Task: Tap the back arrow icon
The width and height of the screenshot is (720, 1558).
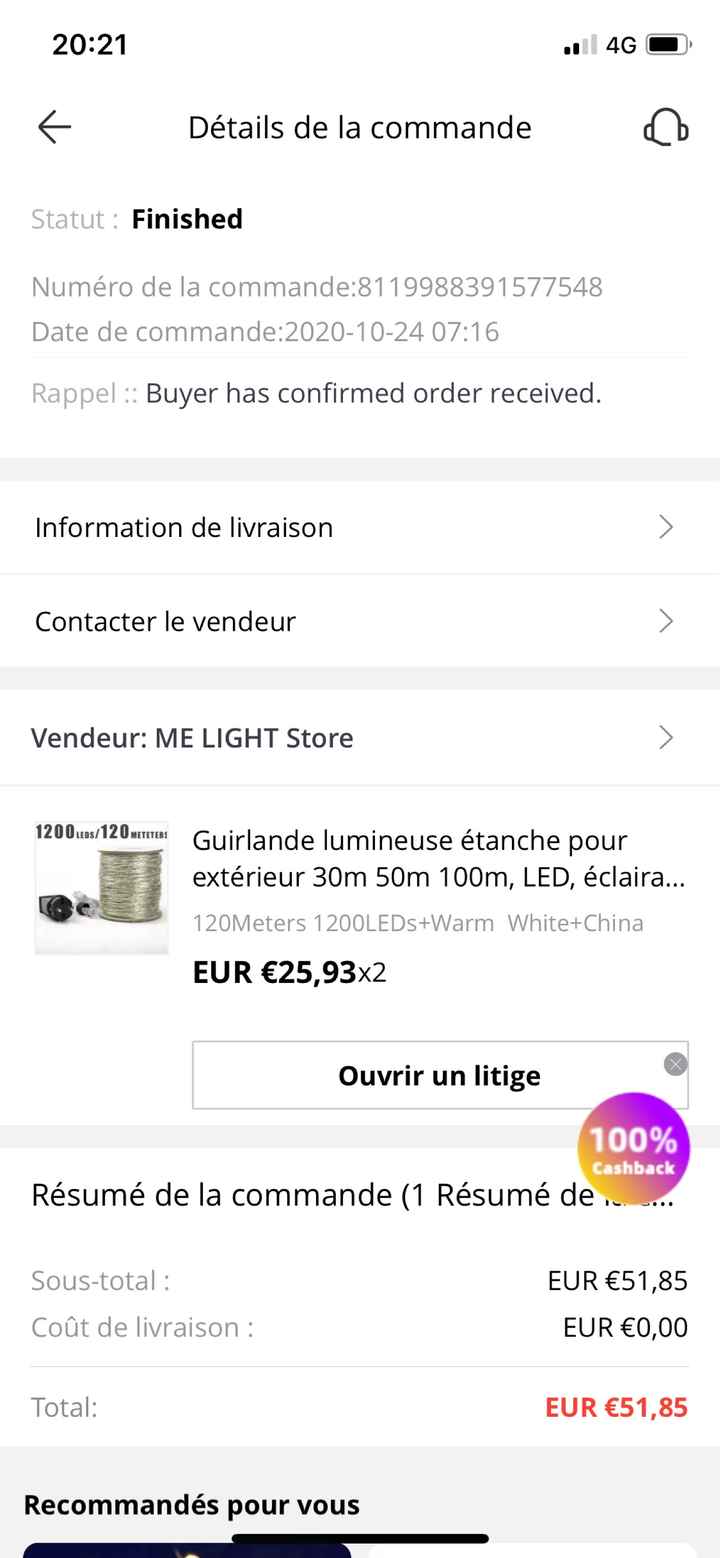Action: tap(55, 127)
